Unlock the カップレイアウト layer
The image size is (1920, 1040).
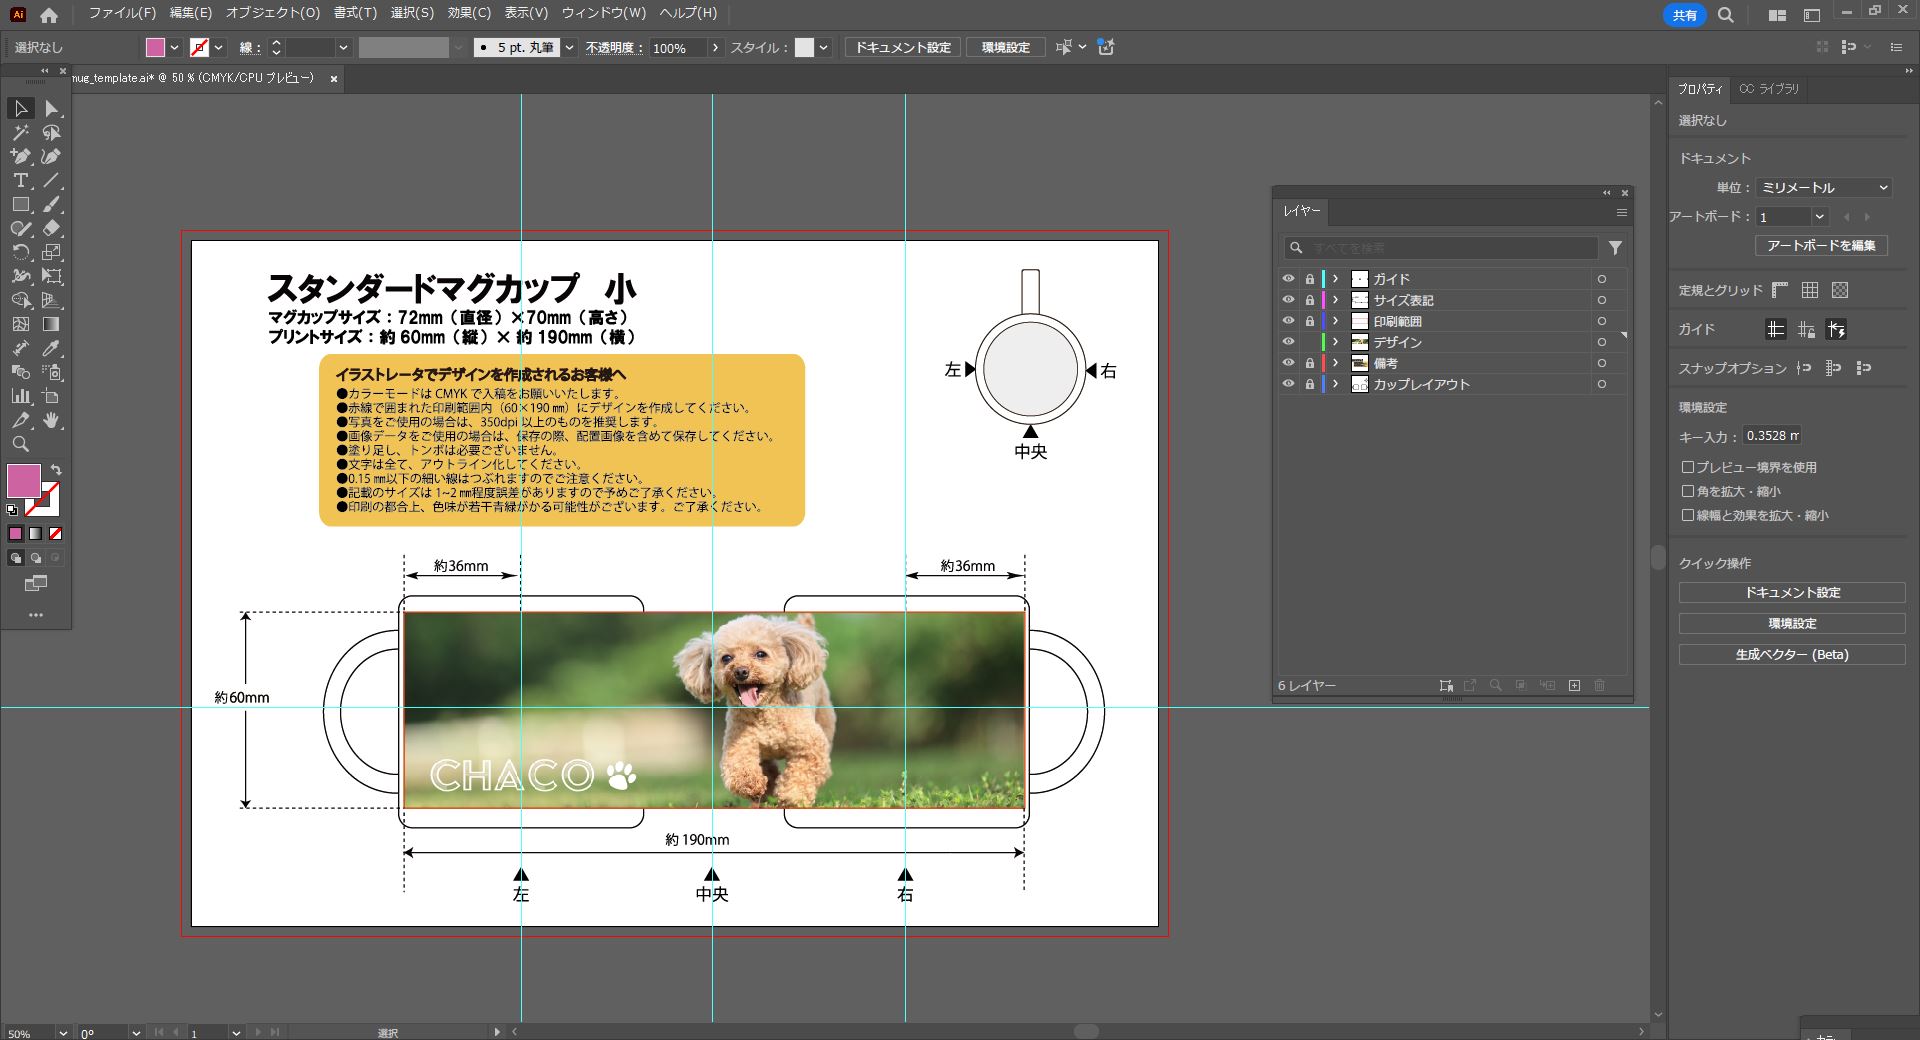click(x=1309, y=384)
